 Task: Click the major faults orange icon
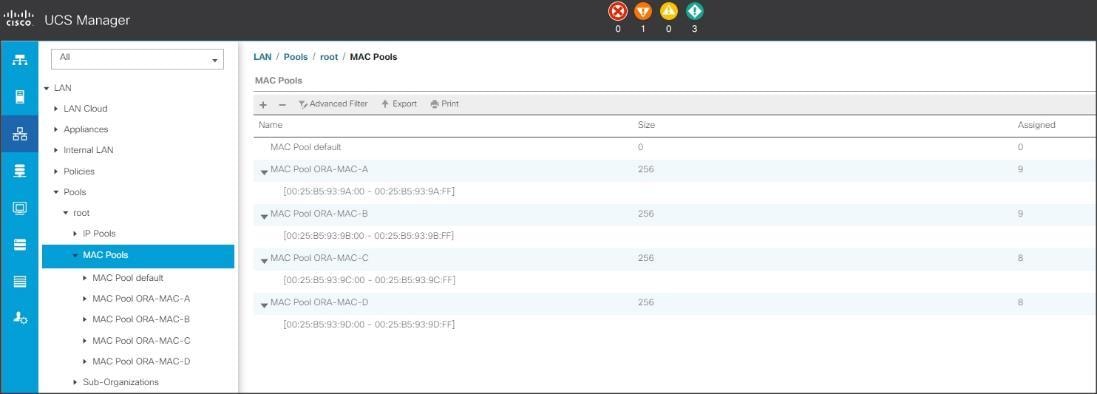pos(643,11)
